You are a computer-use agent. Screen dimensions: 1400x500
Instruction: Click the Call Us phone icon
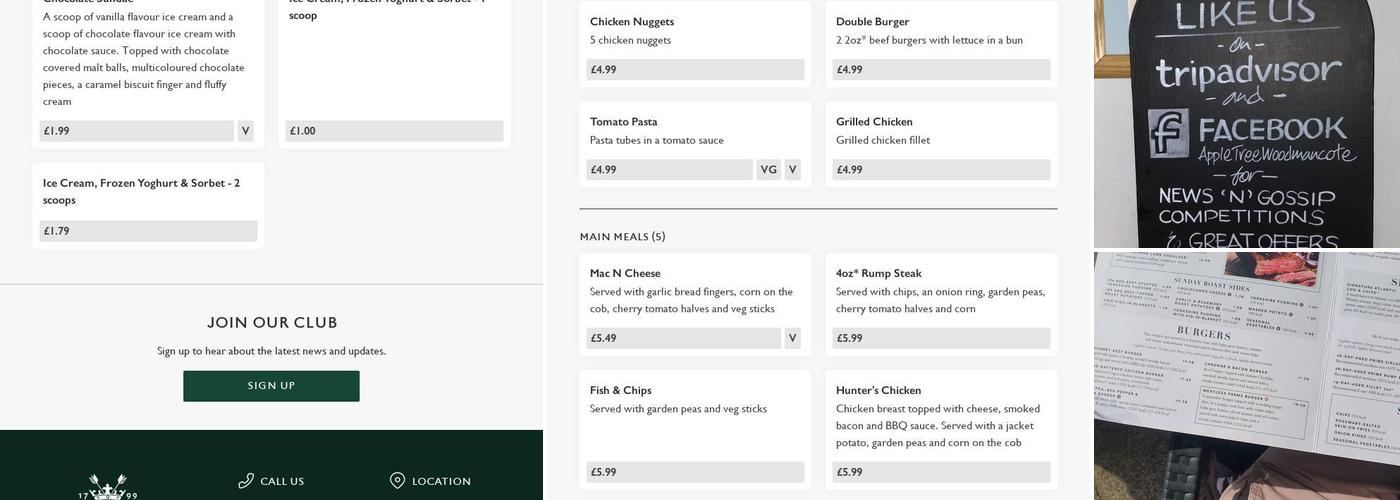(246, 481)
